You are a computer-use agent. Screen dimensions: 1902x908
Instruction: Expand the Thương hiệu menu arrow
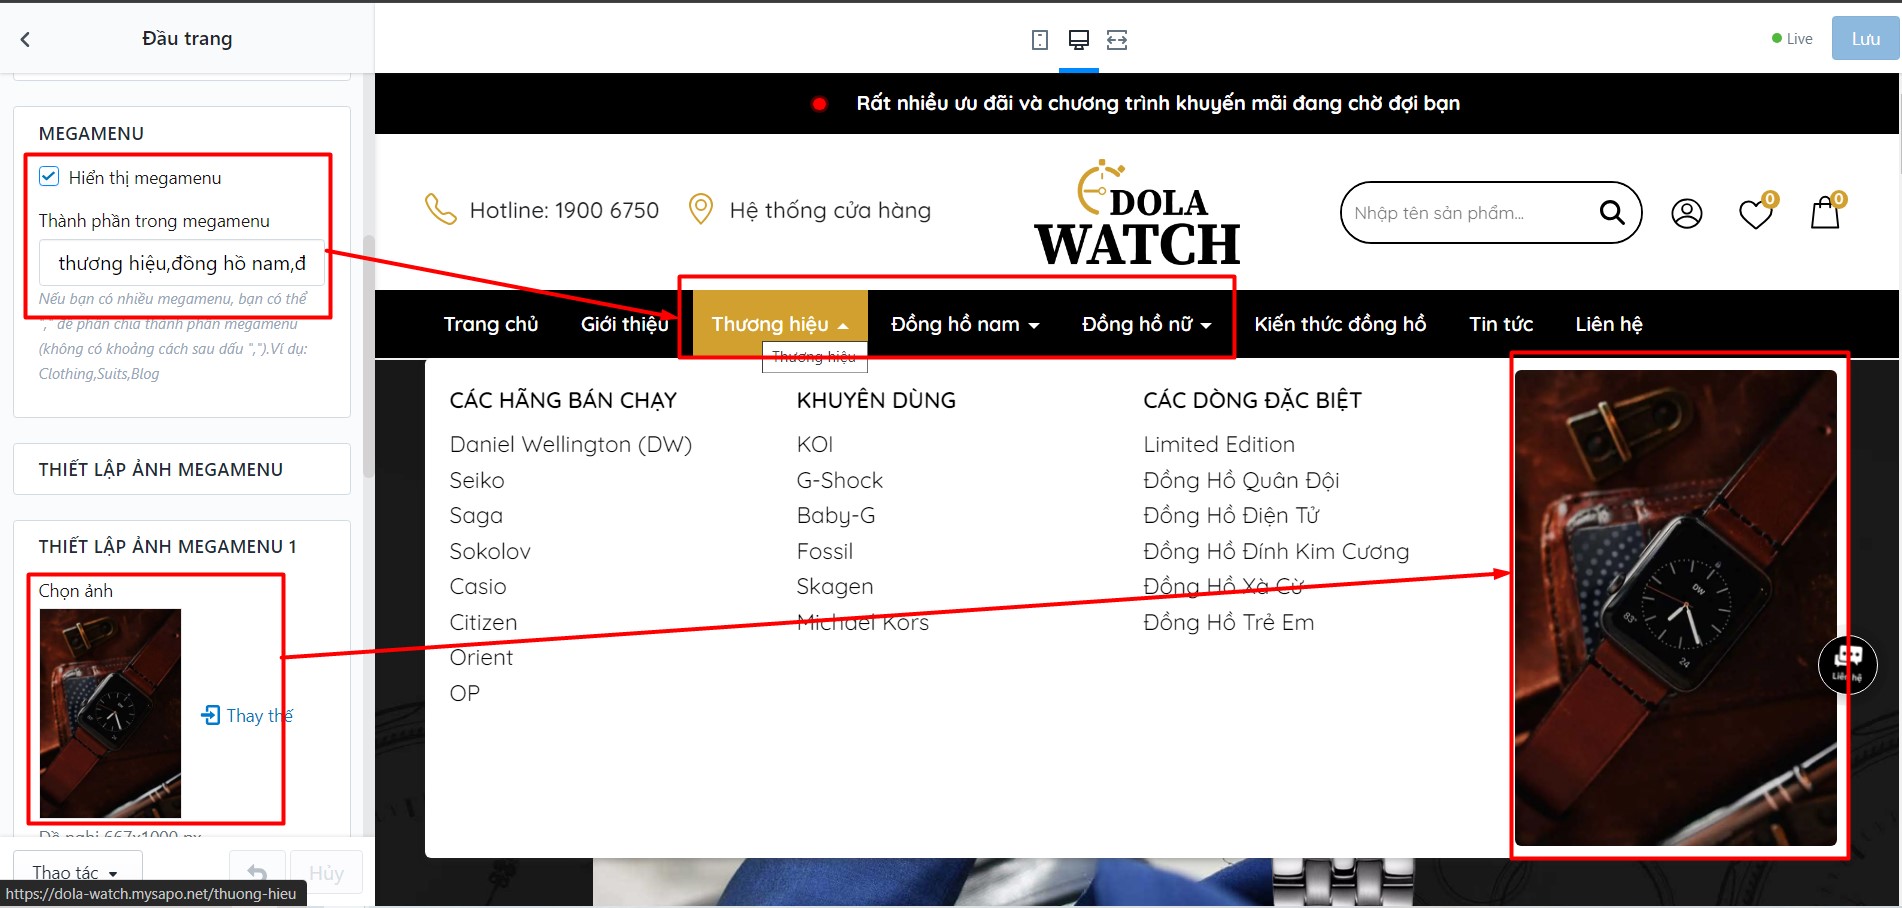pyautogui.click(x=843, y=326)
